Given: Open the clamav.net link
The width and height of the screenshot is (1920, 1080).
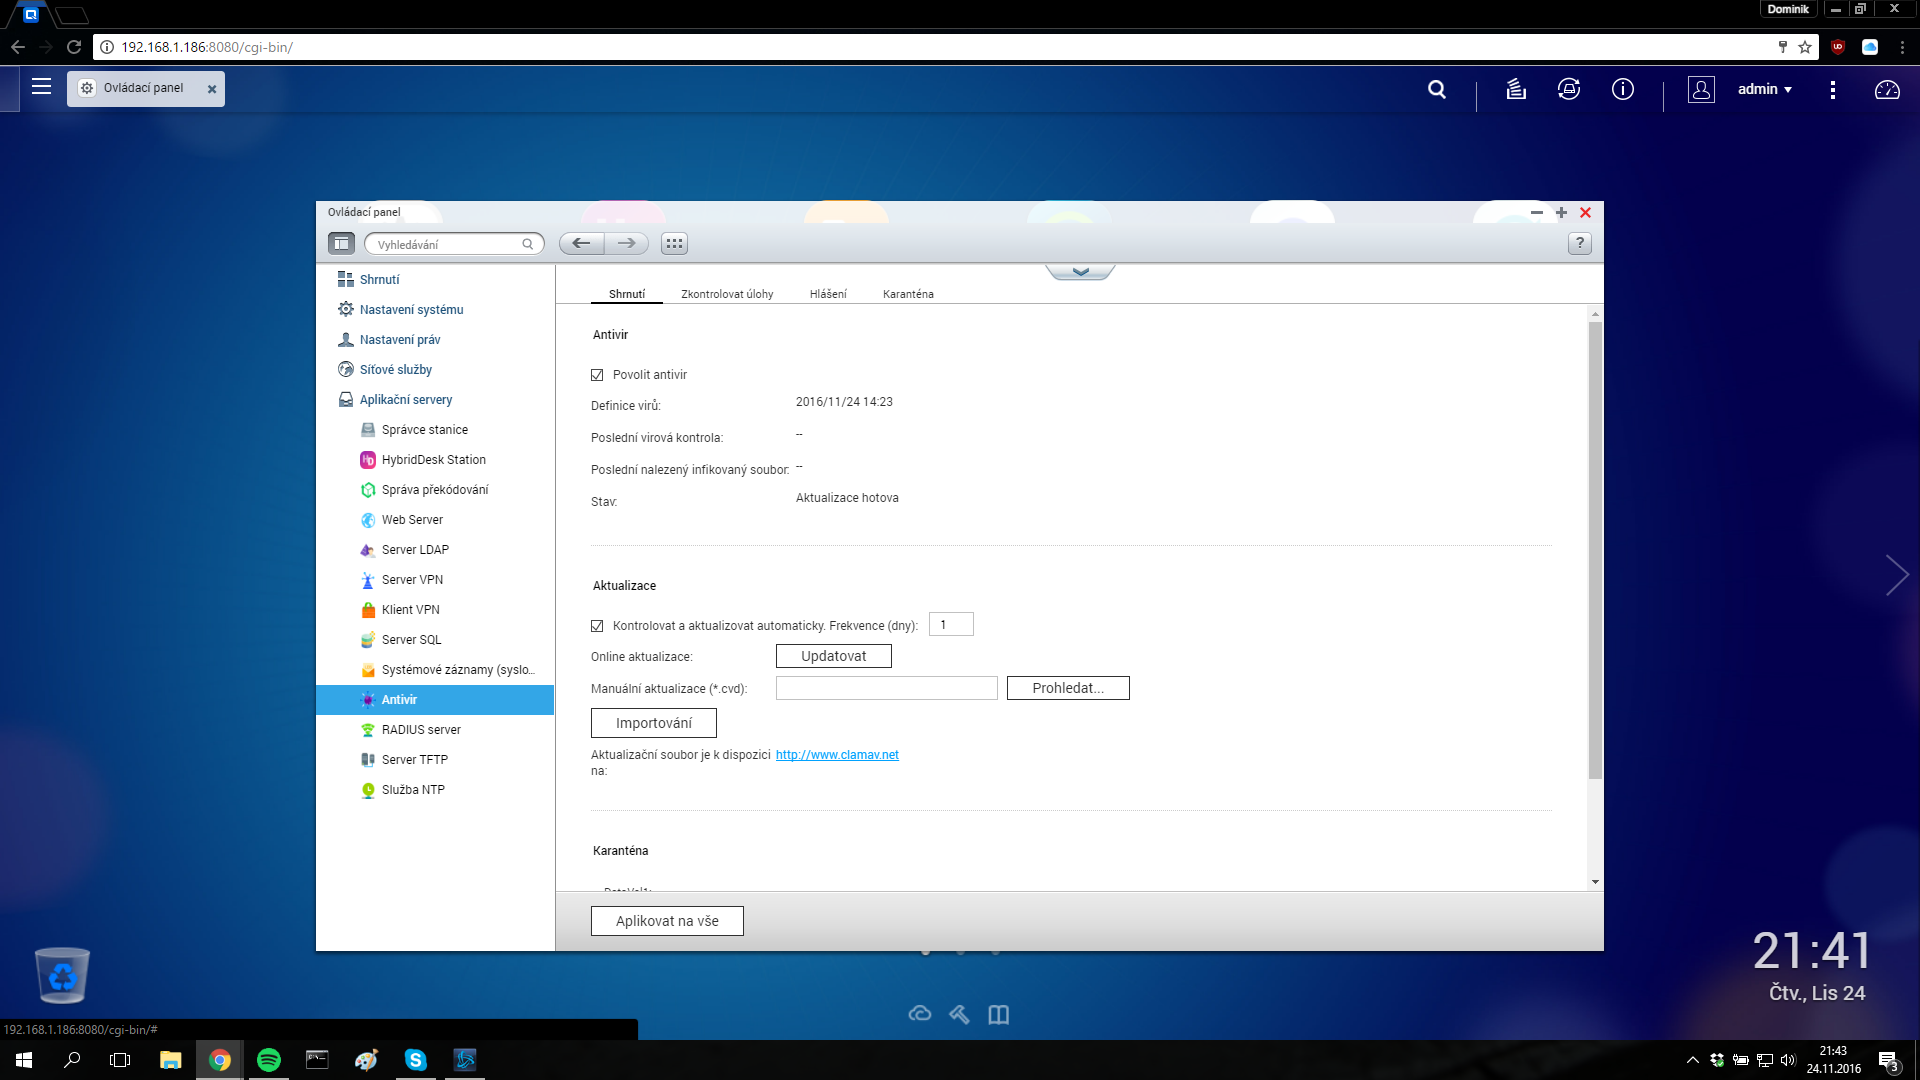Looking at the screenshot, I should pyautogui.click(x=837, y=755).
